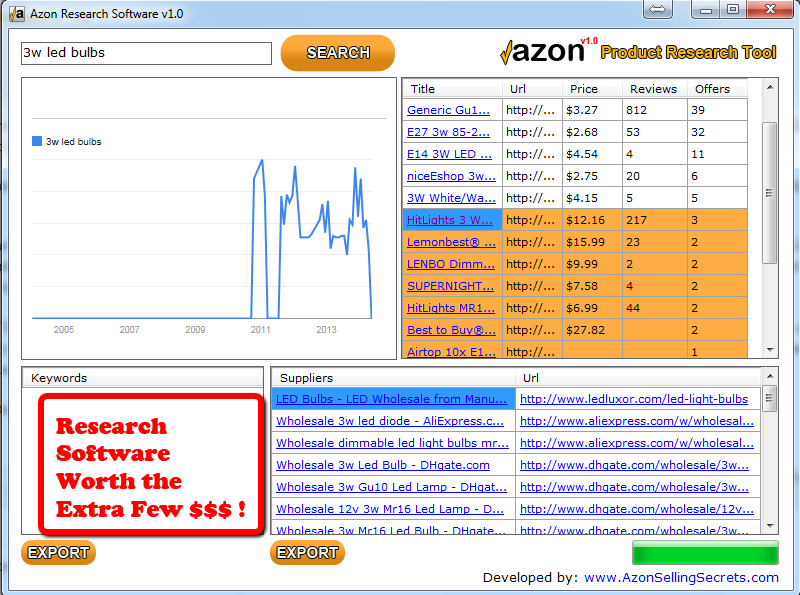800x595 pixels.
Task: Export the Keywords list
Action: pyautogui.click(x=58, y=553)
